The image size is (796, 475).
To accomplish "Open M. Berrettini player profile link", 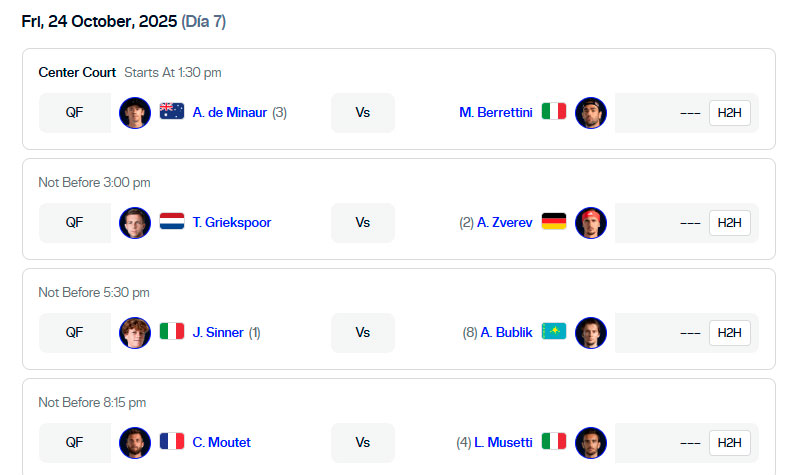I will click(496, 113).
